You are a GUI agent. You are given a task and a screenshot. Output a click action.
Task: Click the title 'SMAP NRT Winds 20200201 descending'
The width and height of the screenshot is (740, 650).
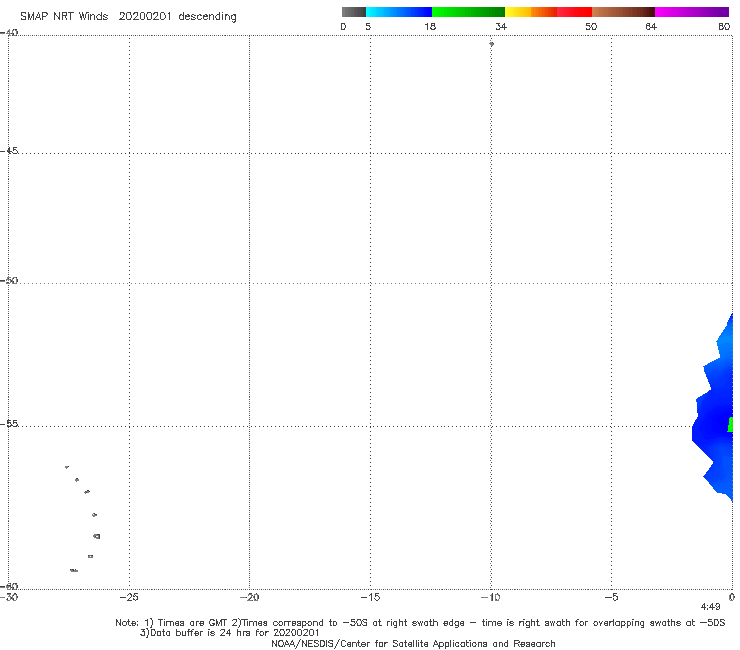(x=128, y=17)
